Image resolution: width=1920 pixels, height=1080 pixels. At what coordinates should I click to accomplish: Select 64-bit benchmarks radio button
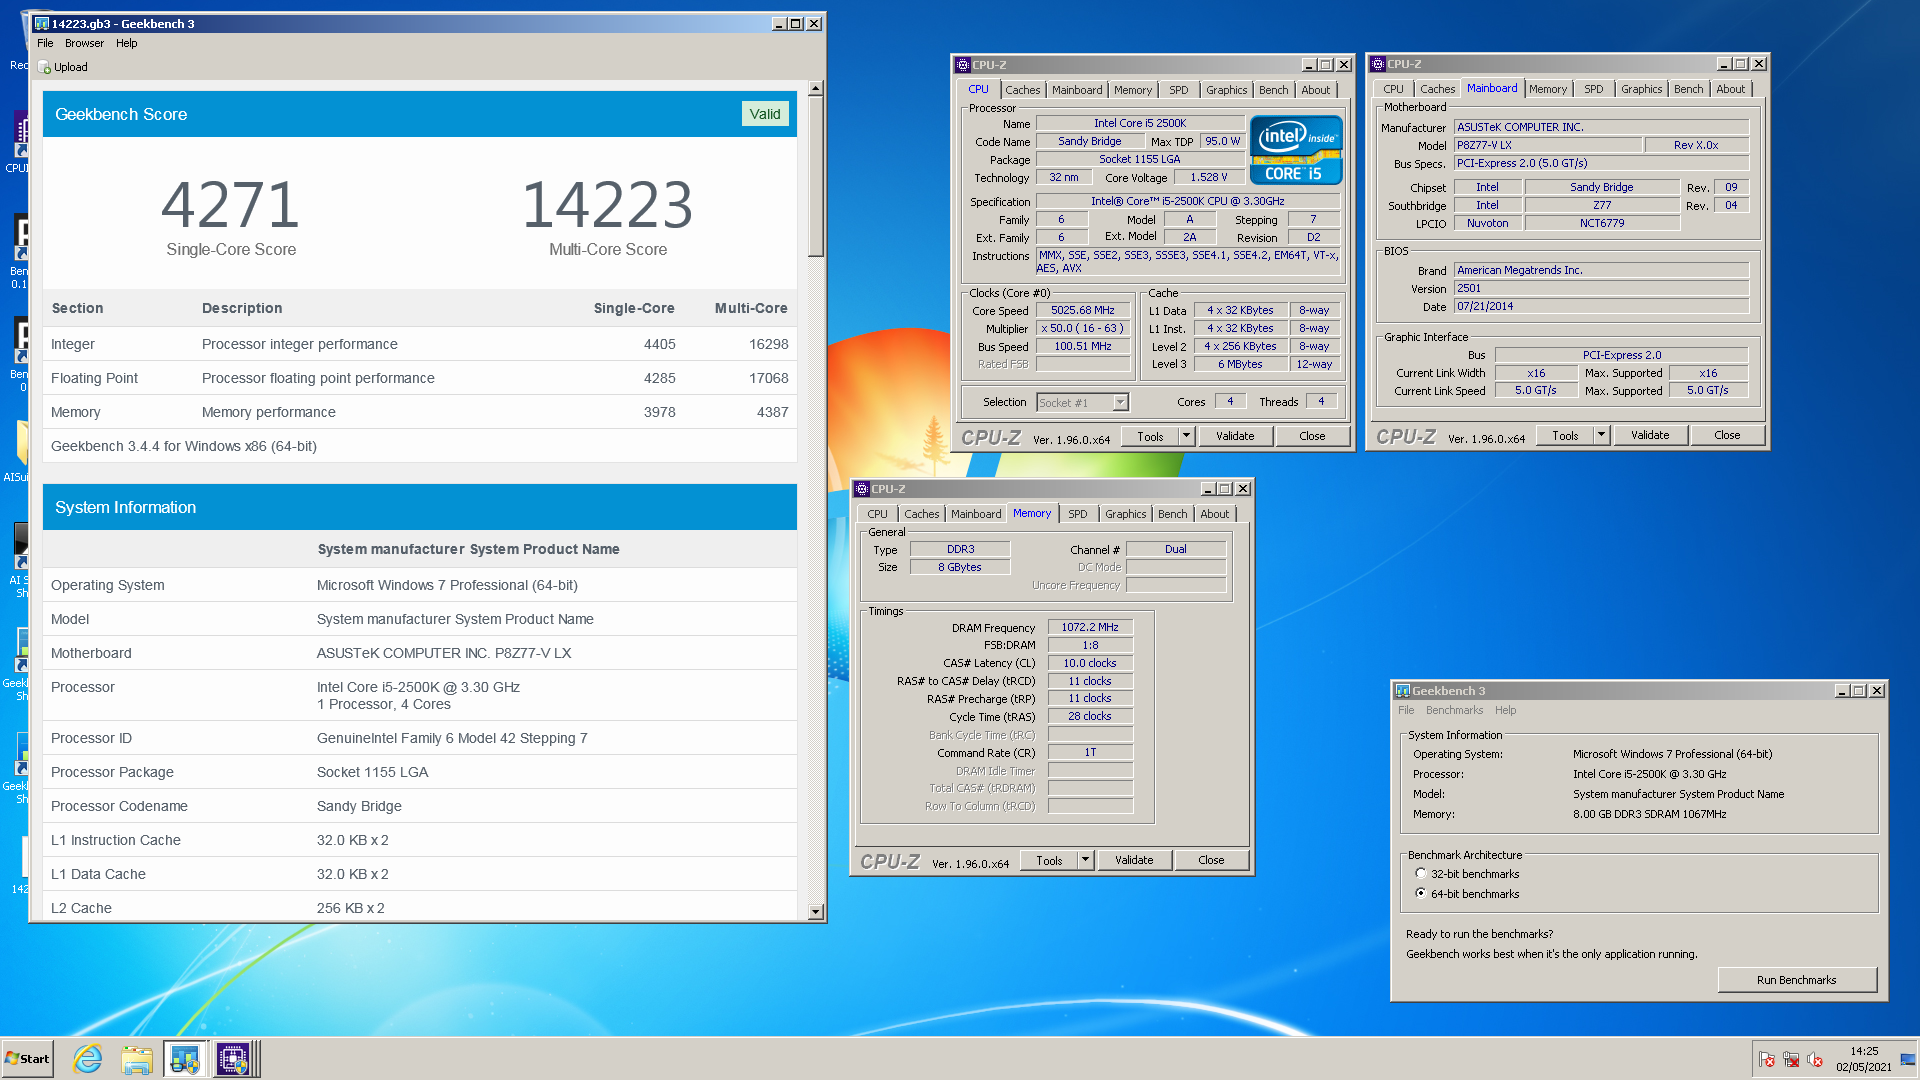pyautogui.click(x=1421, y=893)
